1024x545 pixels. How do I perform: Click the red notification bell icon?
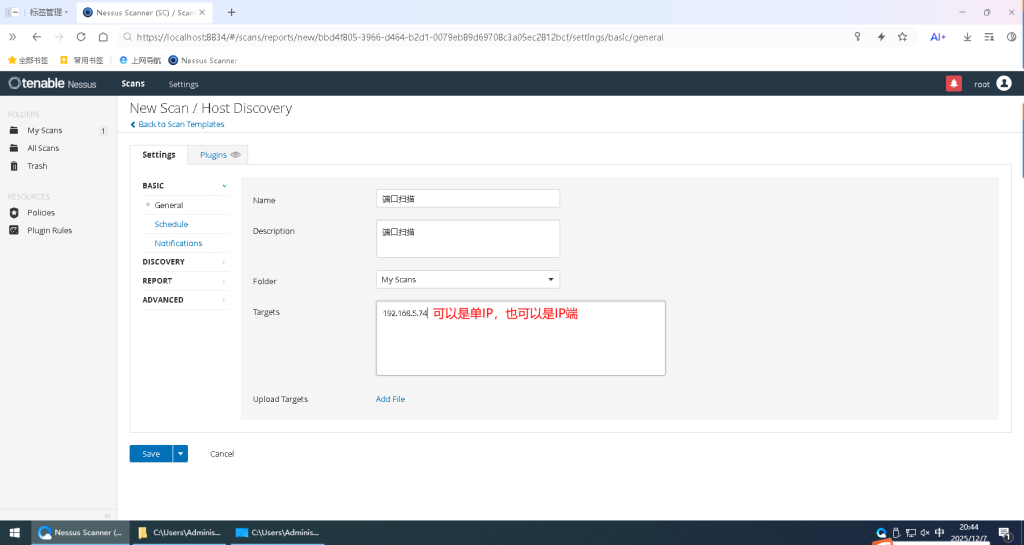[x=953, y=84]
